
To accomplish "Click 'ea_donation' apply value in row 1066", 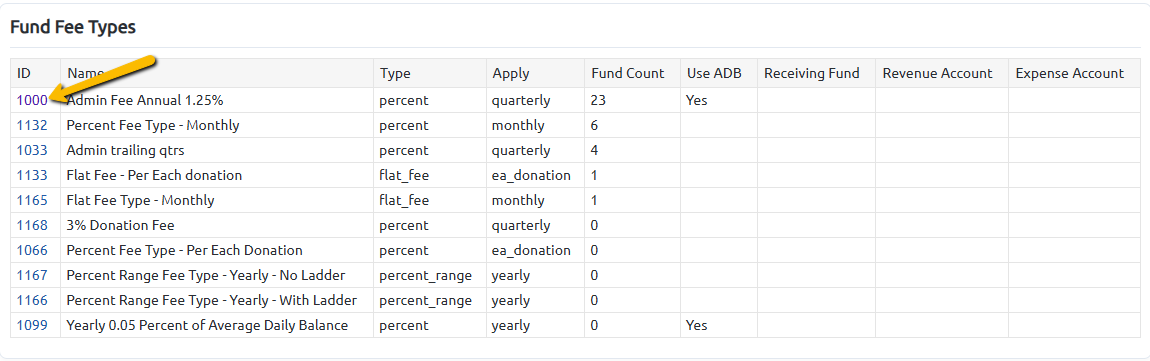I will pos(531,250).
